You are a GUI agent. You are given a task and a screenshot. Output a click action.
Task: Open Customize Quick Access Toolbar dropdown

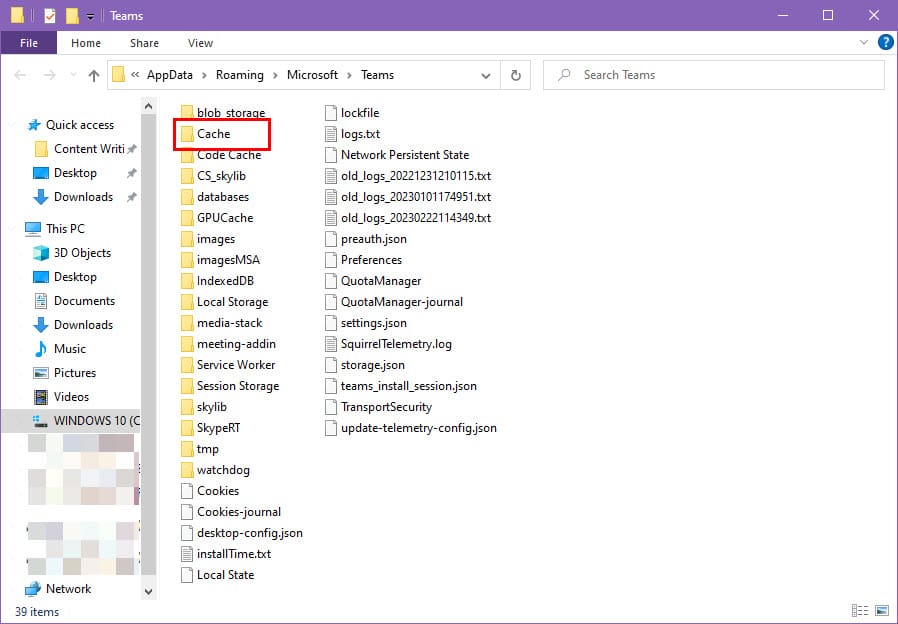click(x=90, y=16)
